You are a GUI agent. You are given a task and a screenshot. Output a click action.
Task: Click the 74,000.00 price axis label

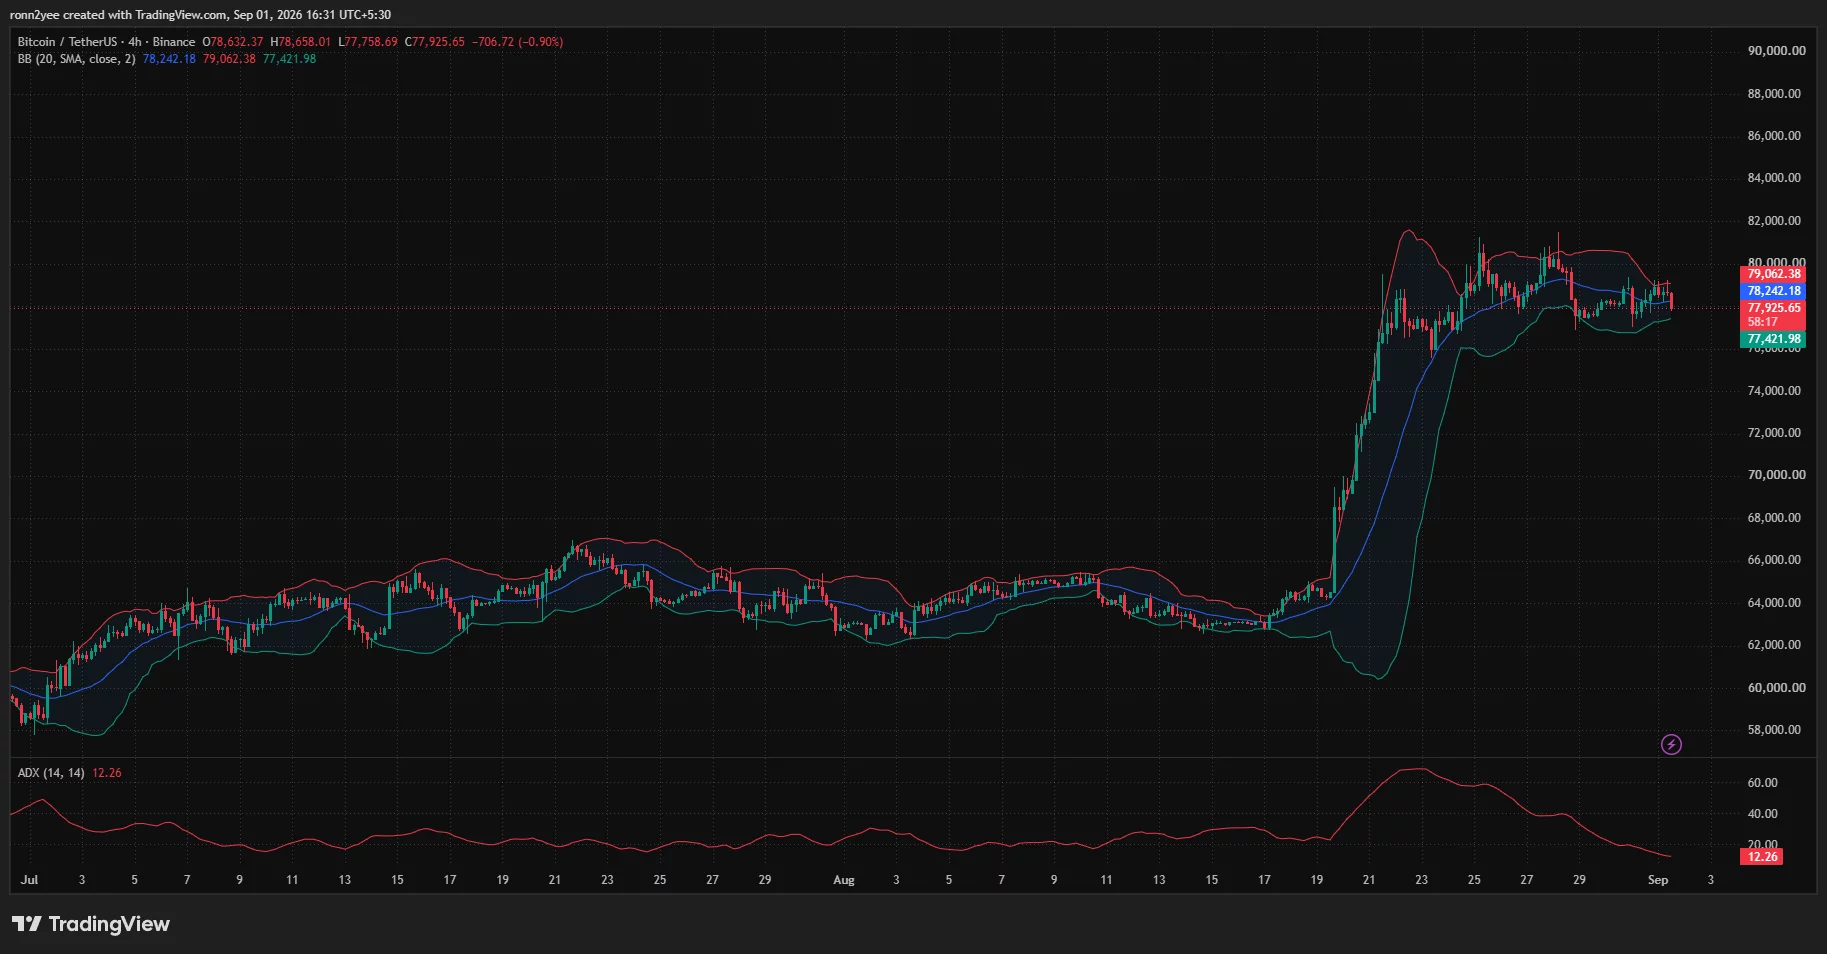[1774, 391]
